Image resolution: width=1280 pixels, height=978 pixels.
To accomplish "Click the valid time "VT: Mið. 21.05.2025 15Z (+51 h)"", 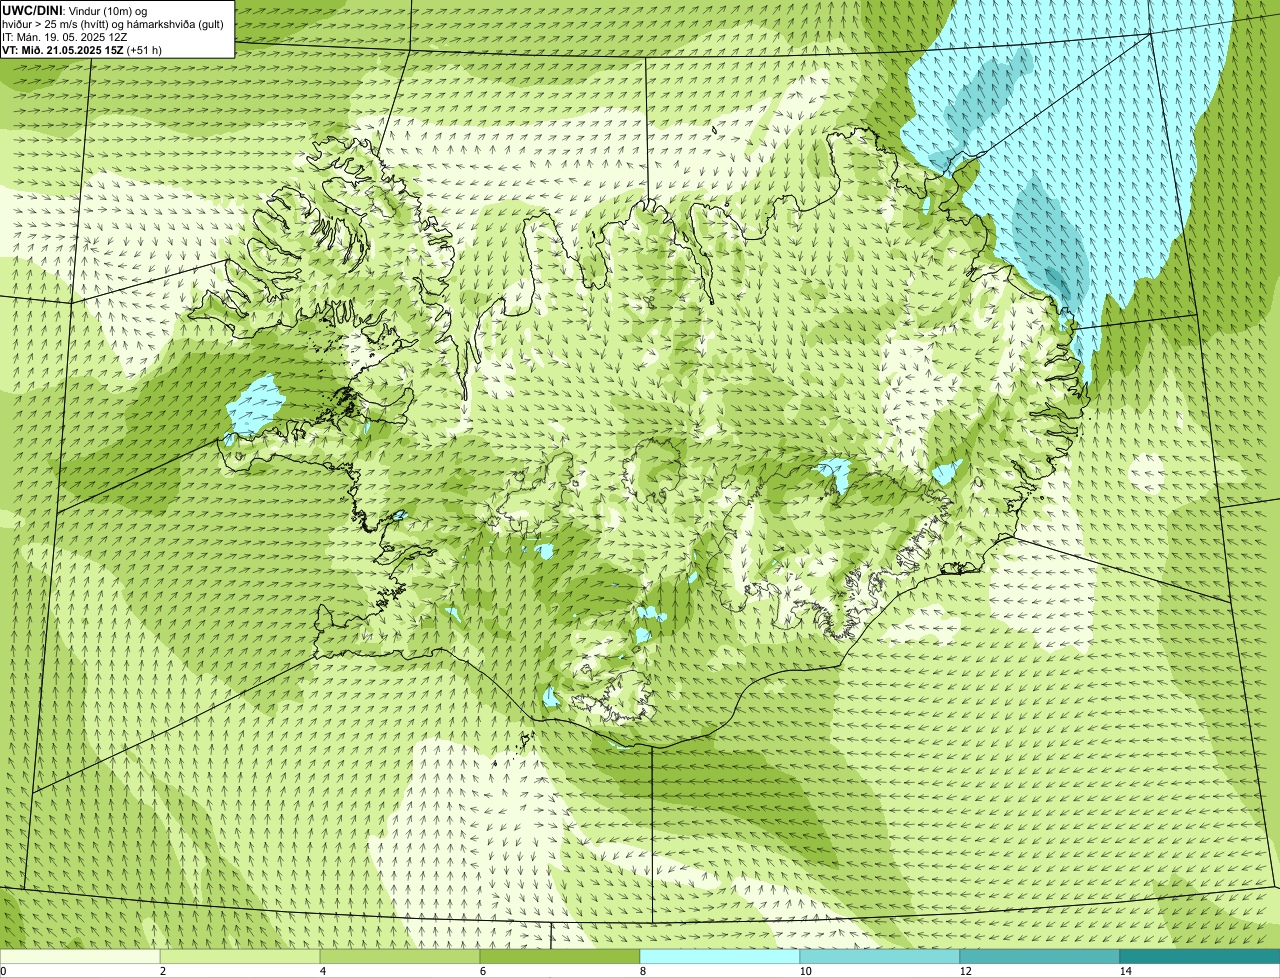I will click(82, 49).
